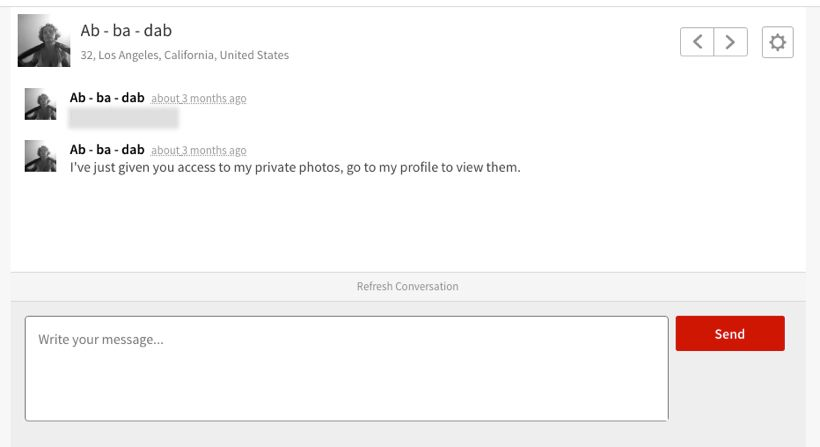This screenshot has height=447, width=820.
Task: Click avatar beside the first message
Action: coord(40,104)
